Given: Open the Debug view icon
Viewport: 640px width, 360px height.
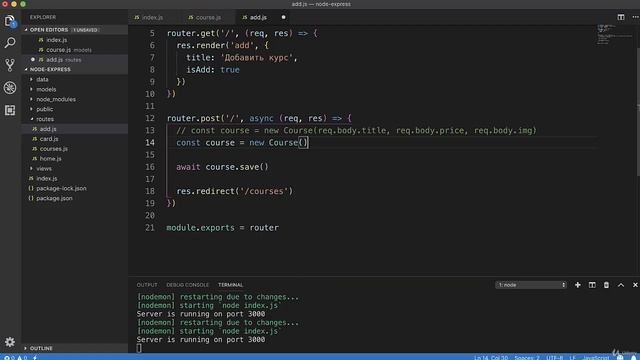Looking at the screenshot, I should 10,87.
